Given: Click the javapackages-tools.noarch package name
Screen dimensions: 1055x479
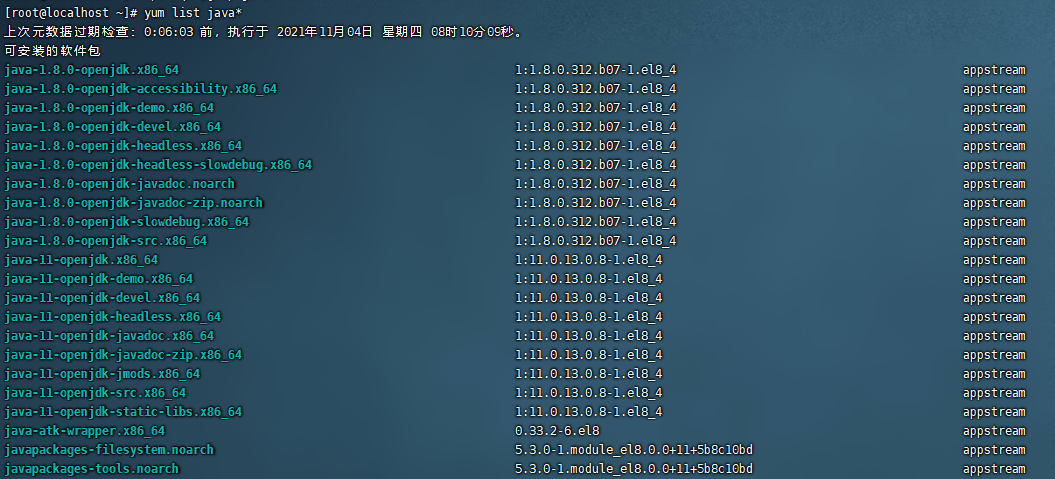Looking at the screenshot, I should [92, 469].
